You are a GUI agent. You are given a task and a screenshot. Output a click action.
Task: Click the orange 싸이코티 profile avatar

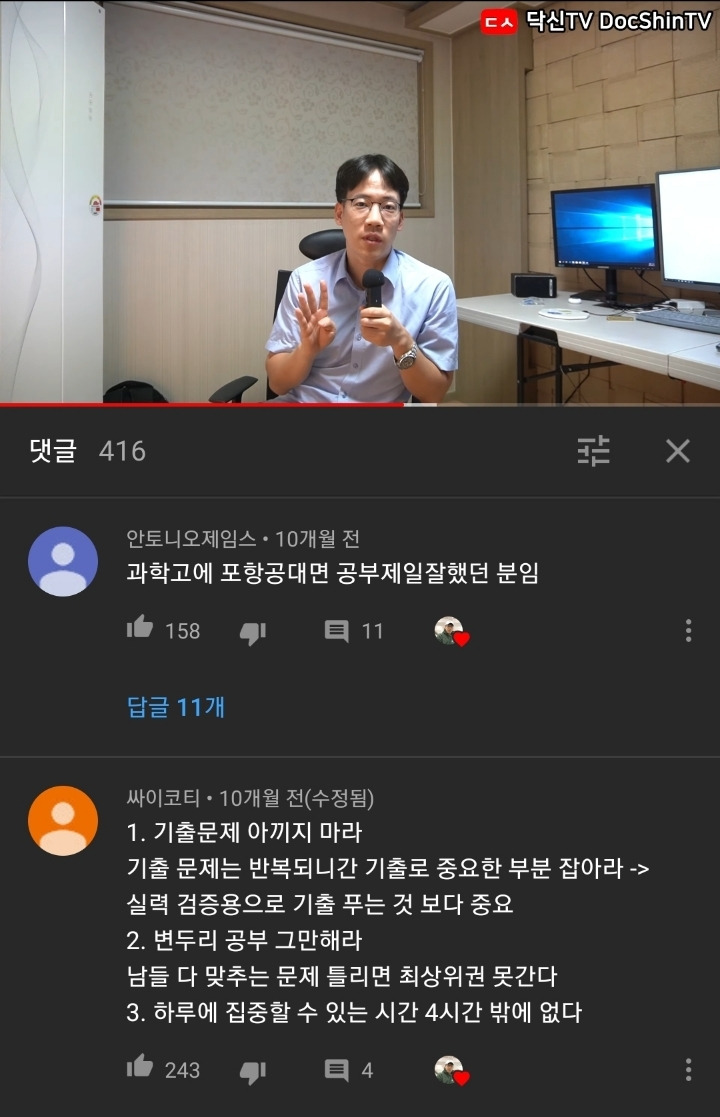pyautogui.click(x=63, y=821)
